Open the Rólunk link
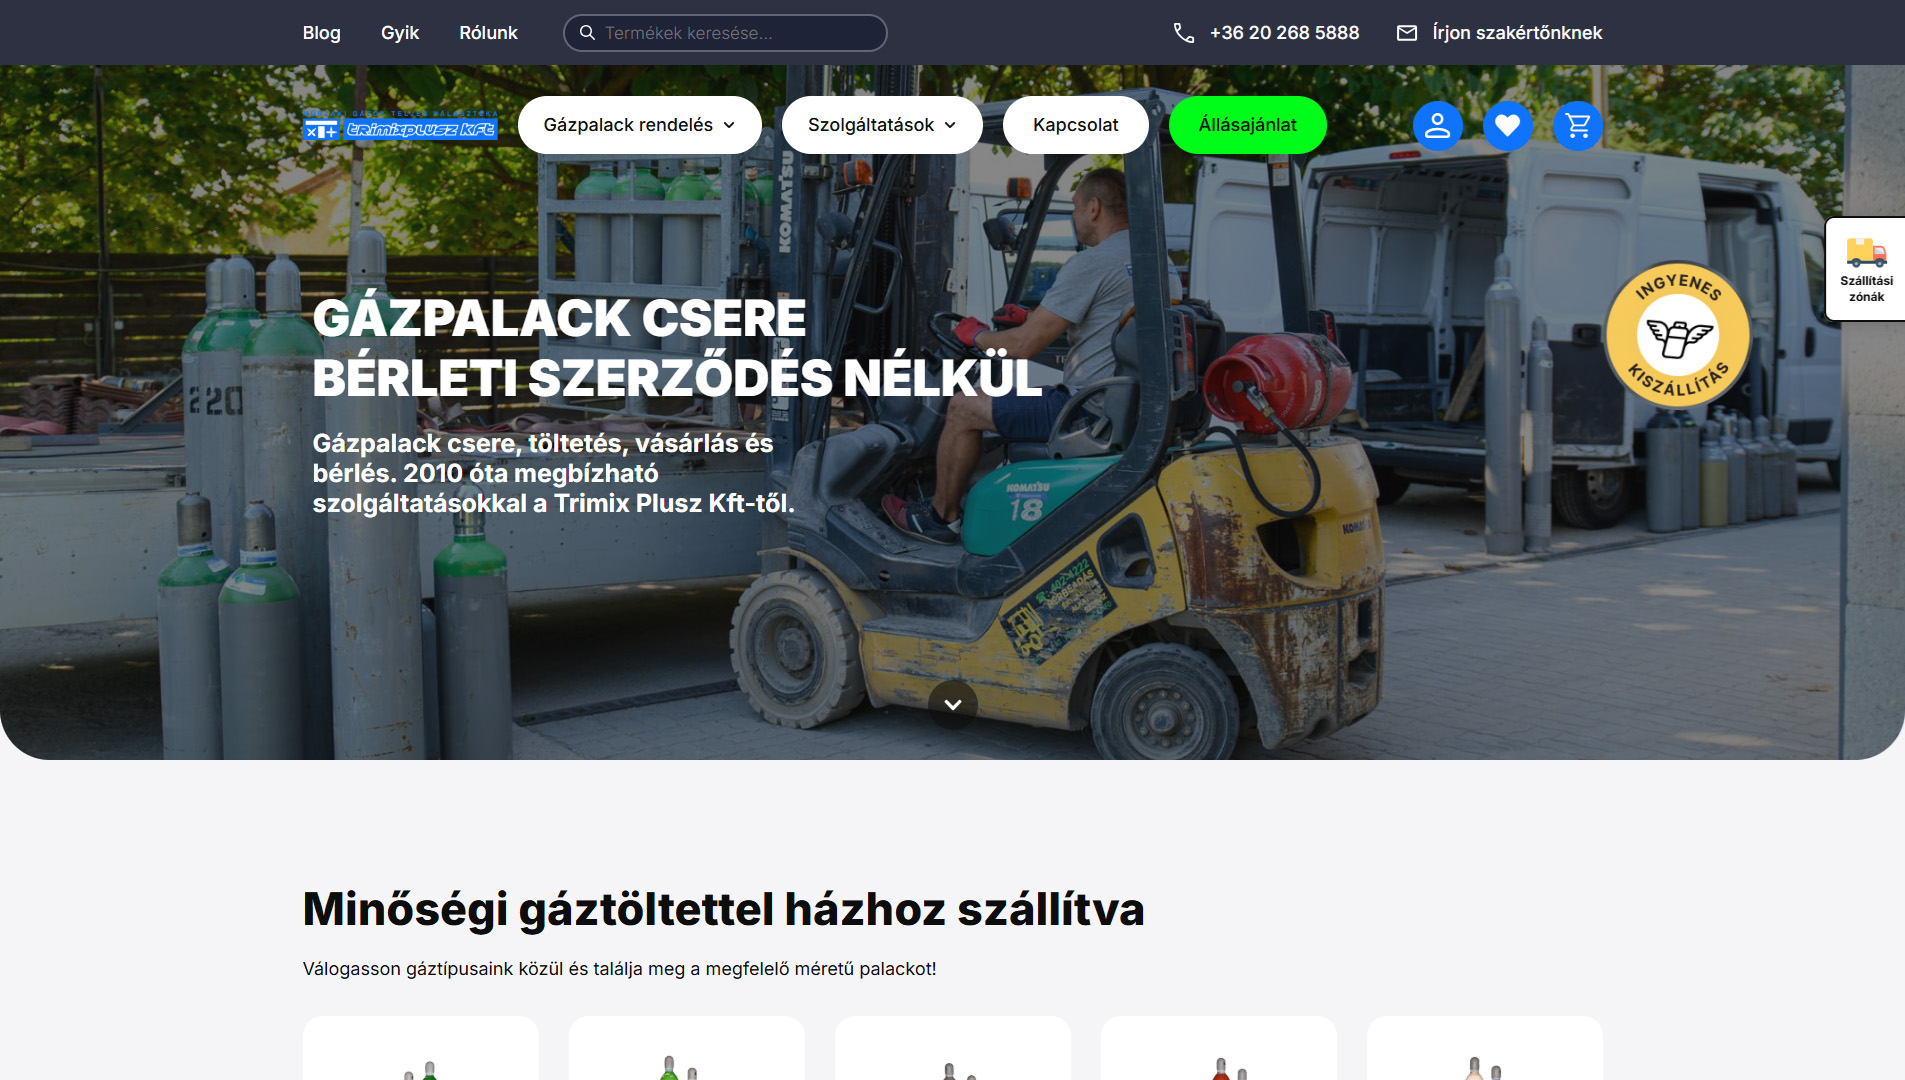1905x1080 pixels. tap(488, 33)
